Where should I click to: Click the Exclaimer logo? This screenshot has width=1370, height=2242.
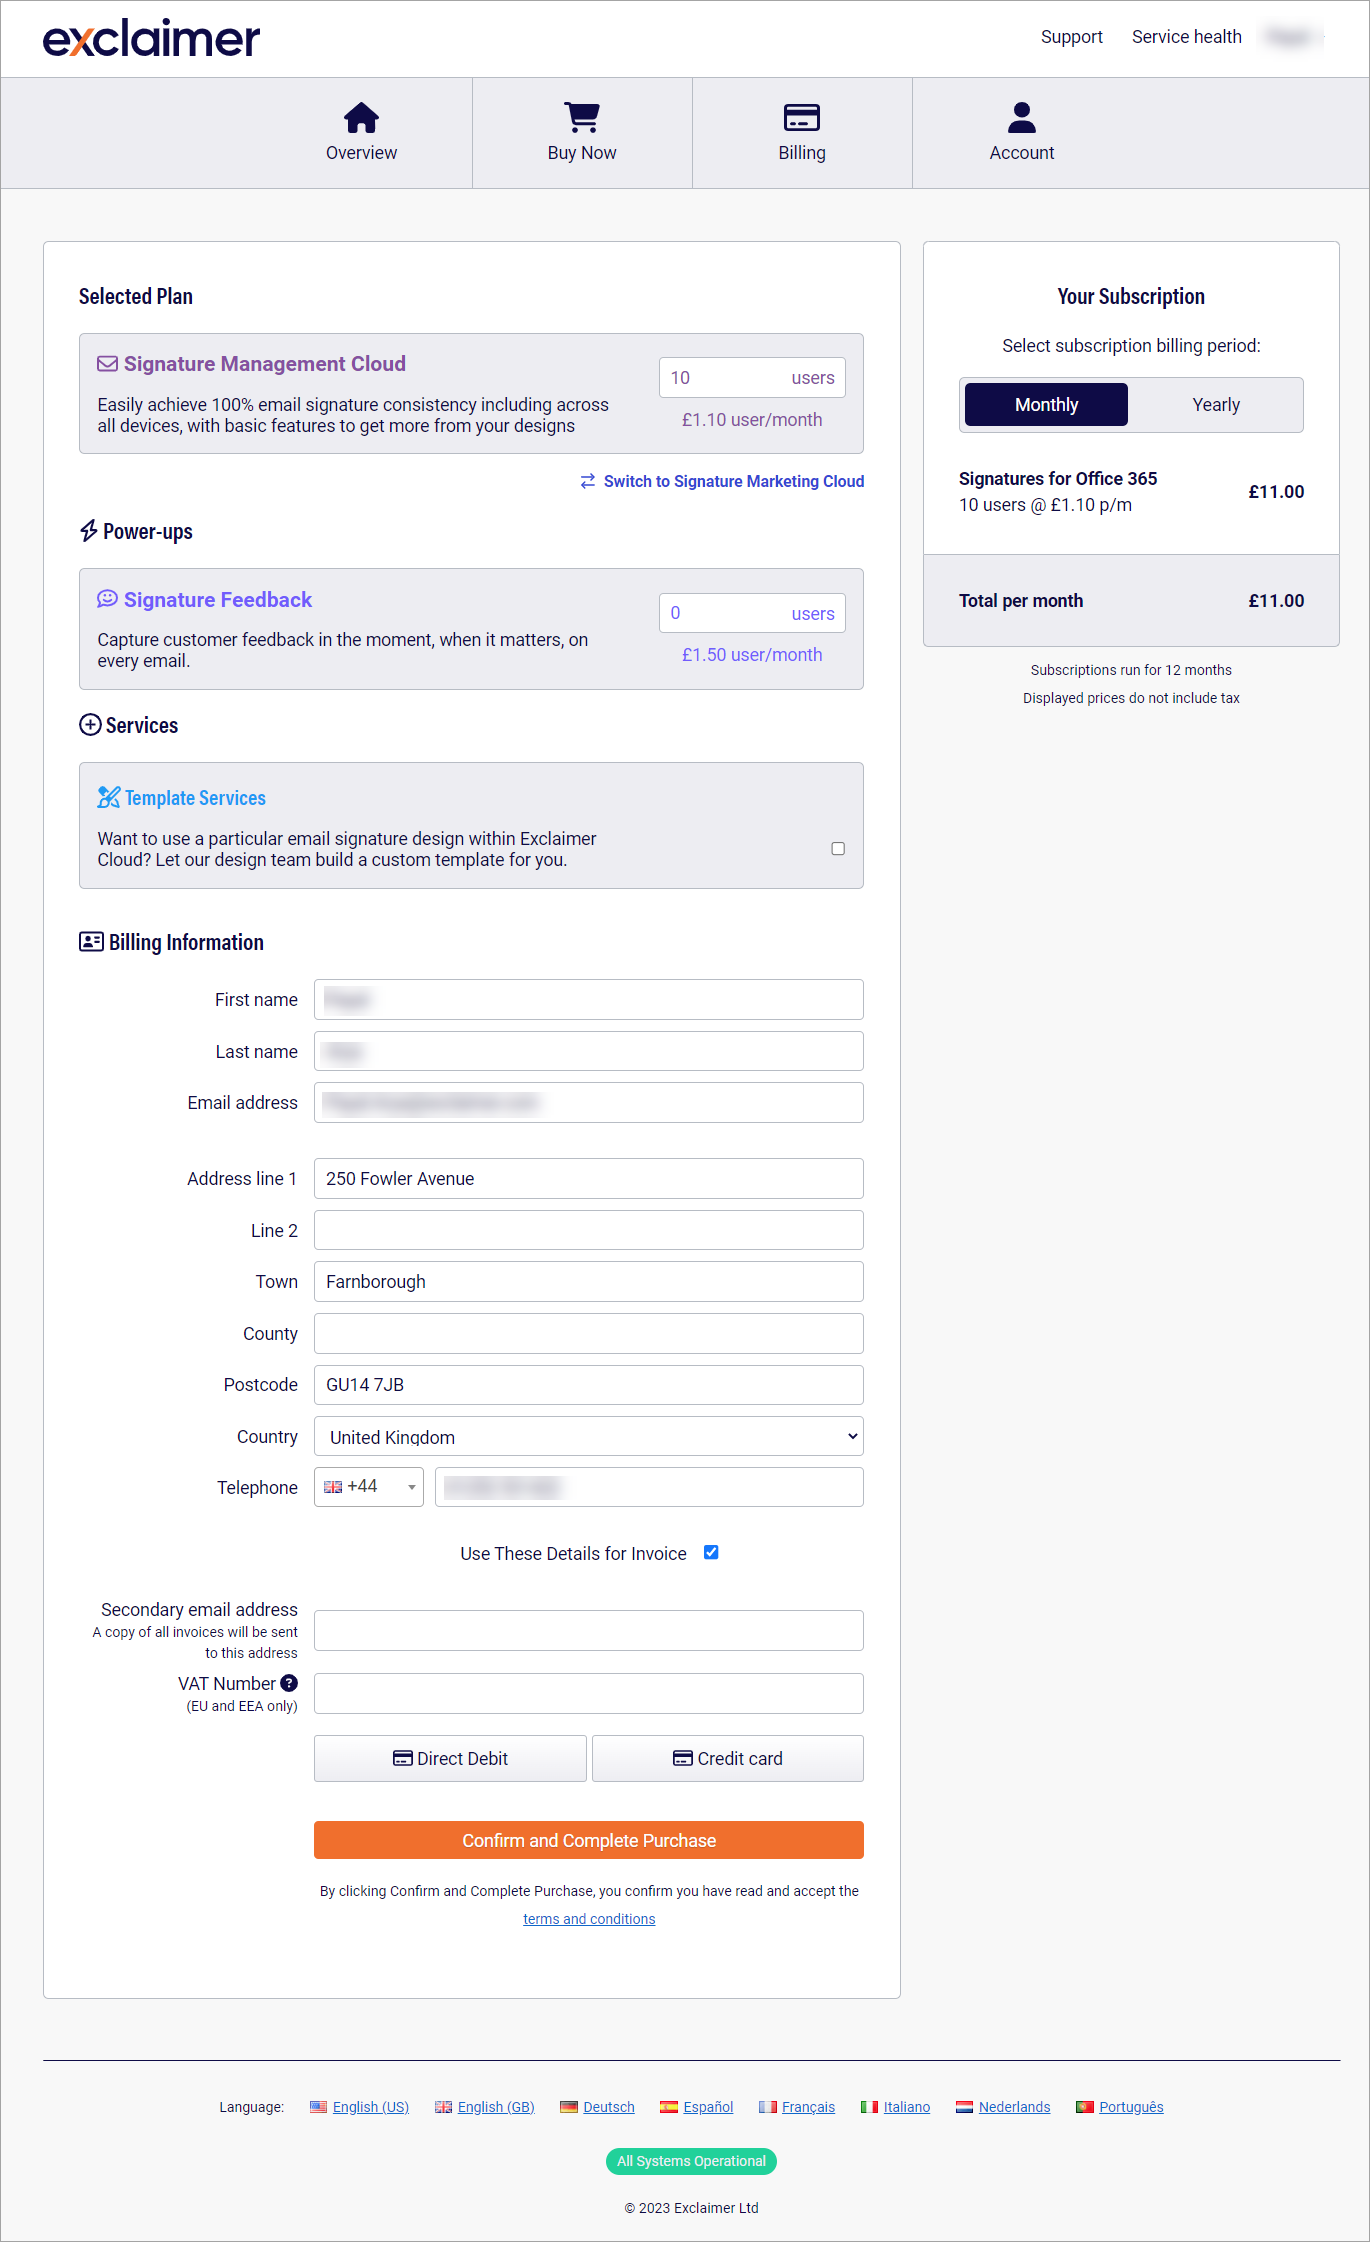tap(151, 39)
